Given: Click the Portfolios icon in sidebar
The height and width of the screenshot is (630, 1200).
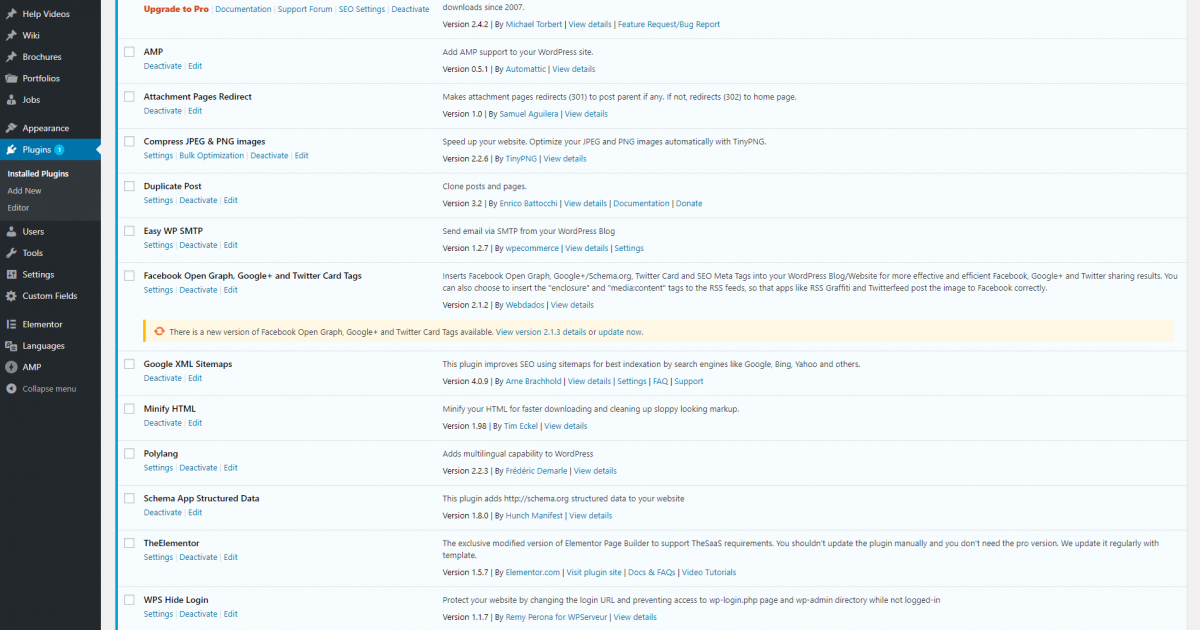Looking at the screenshot, I should pos(11,78).
